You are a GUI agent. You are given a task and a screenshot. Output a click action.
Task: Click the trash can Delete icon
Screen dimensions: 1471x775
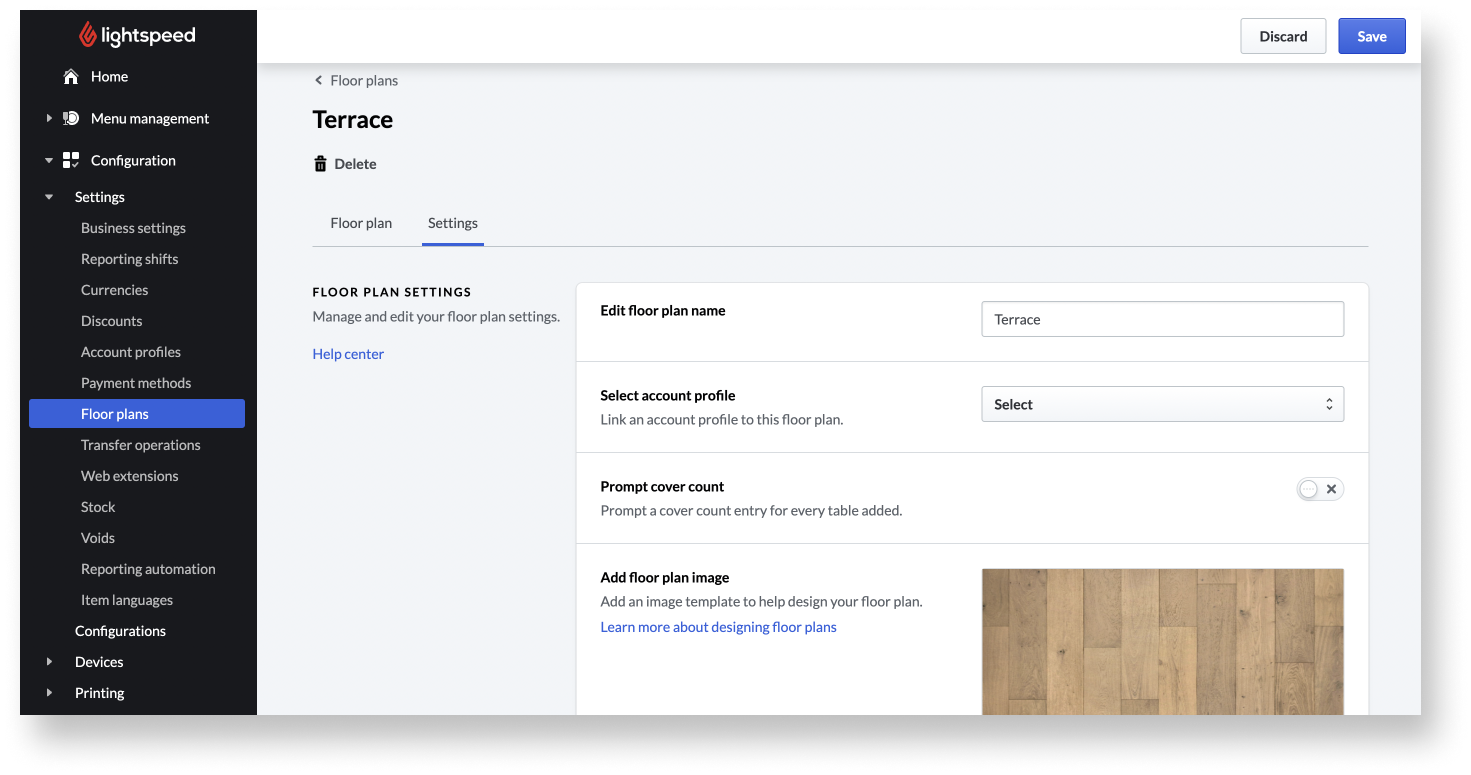pos(320,164)
